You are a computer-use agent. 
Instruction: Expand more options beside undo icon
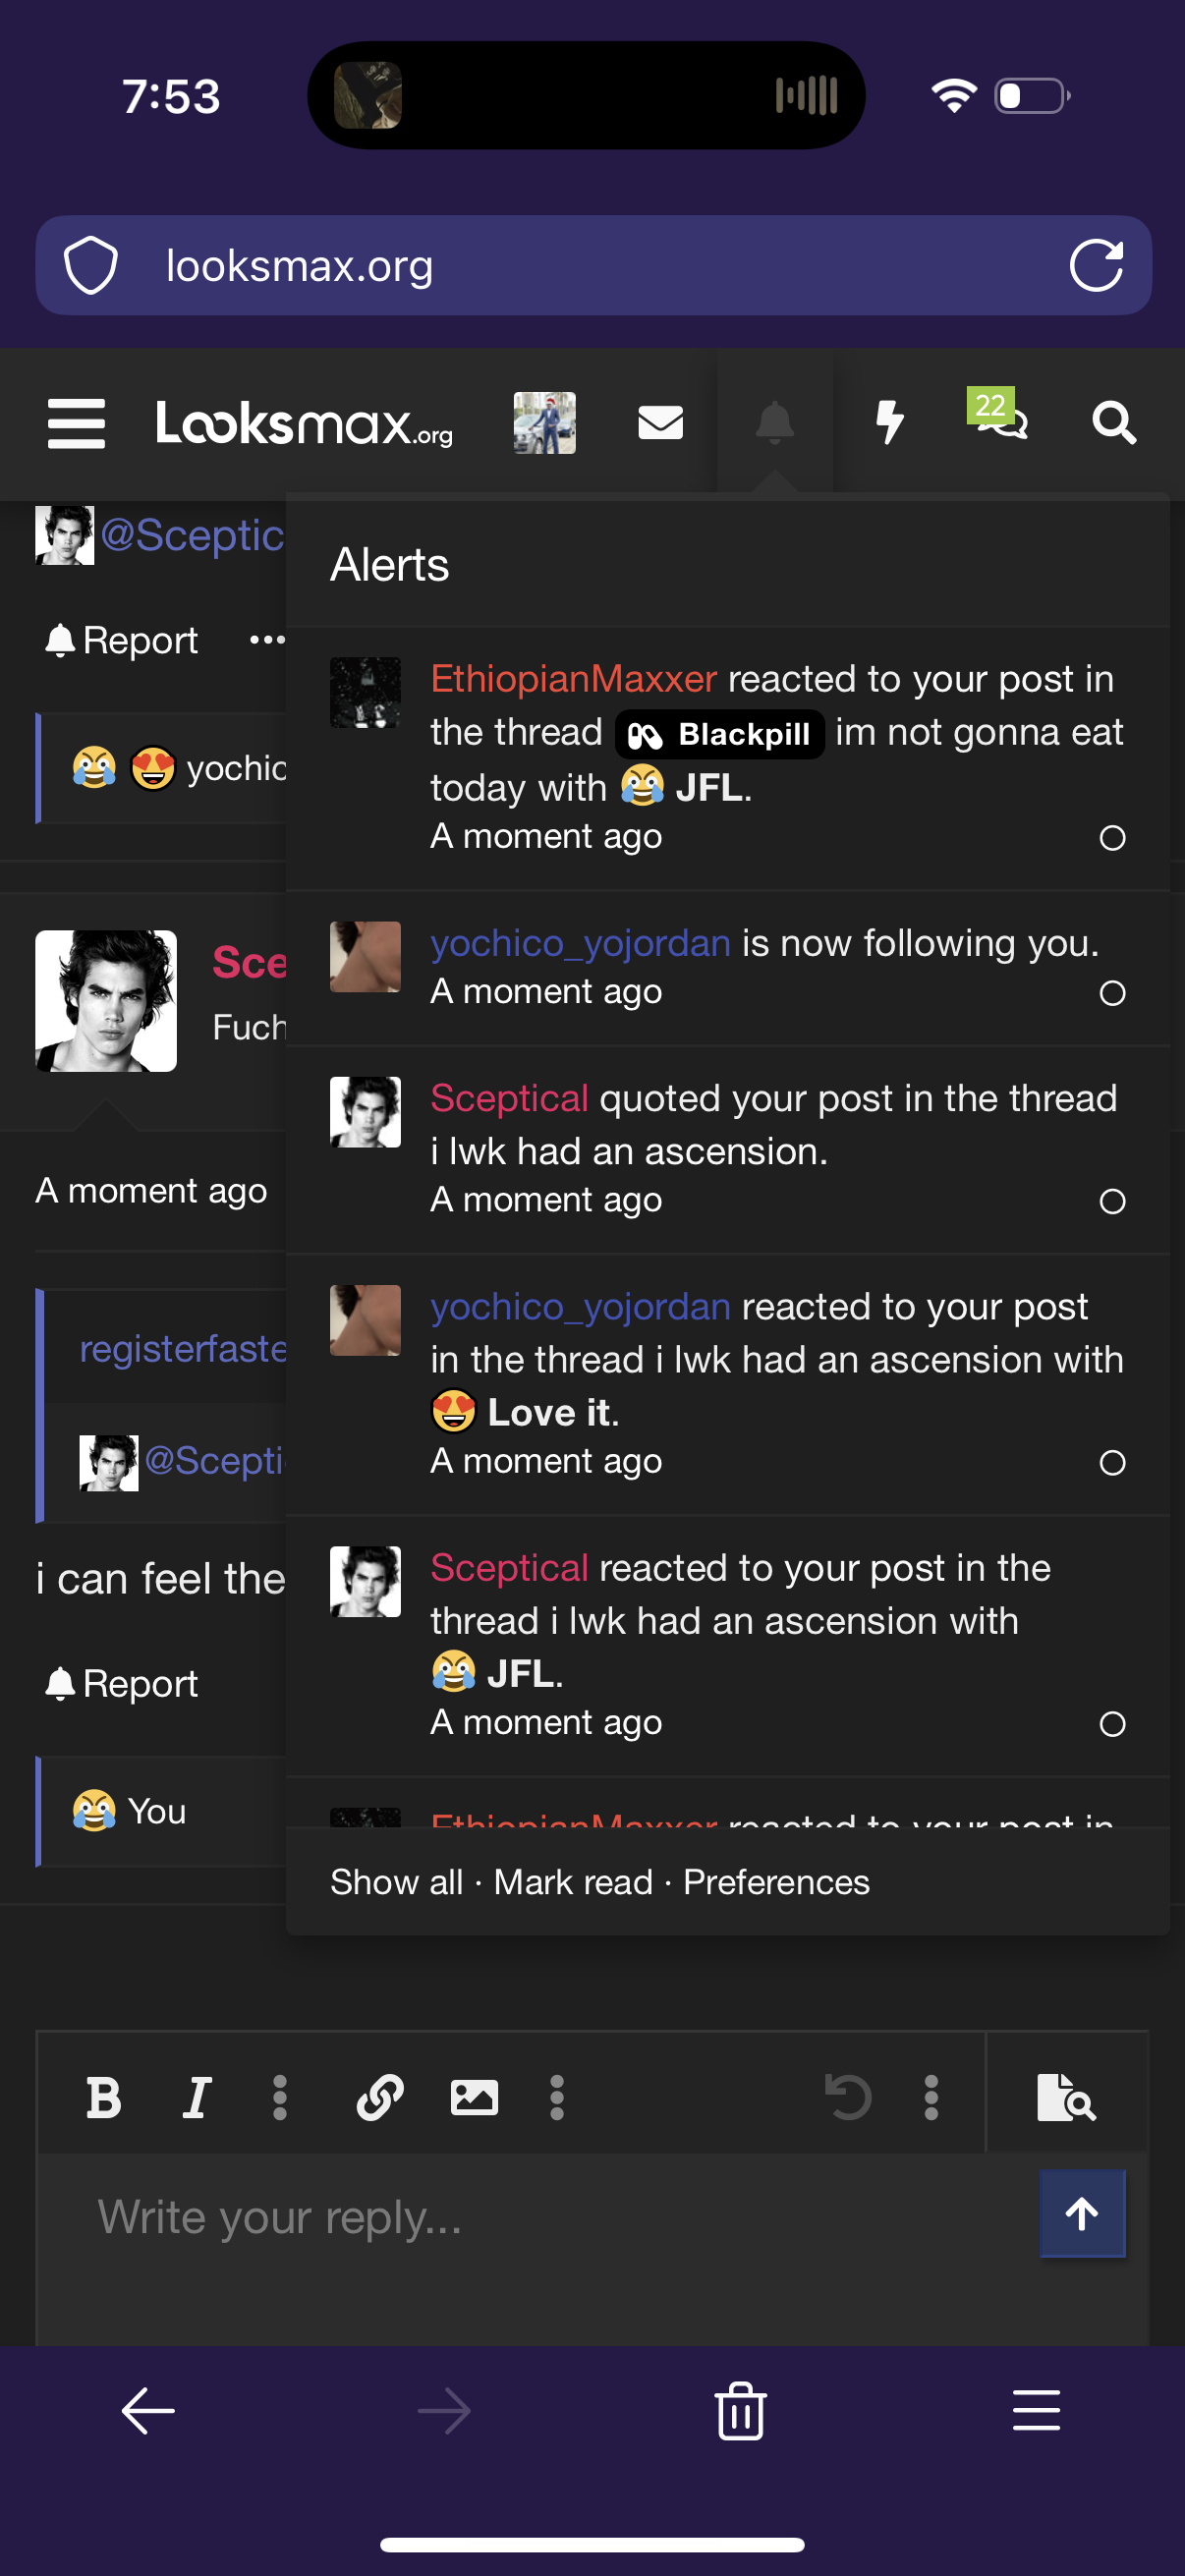click(931, 2097)
